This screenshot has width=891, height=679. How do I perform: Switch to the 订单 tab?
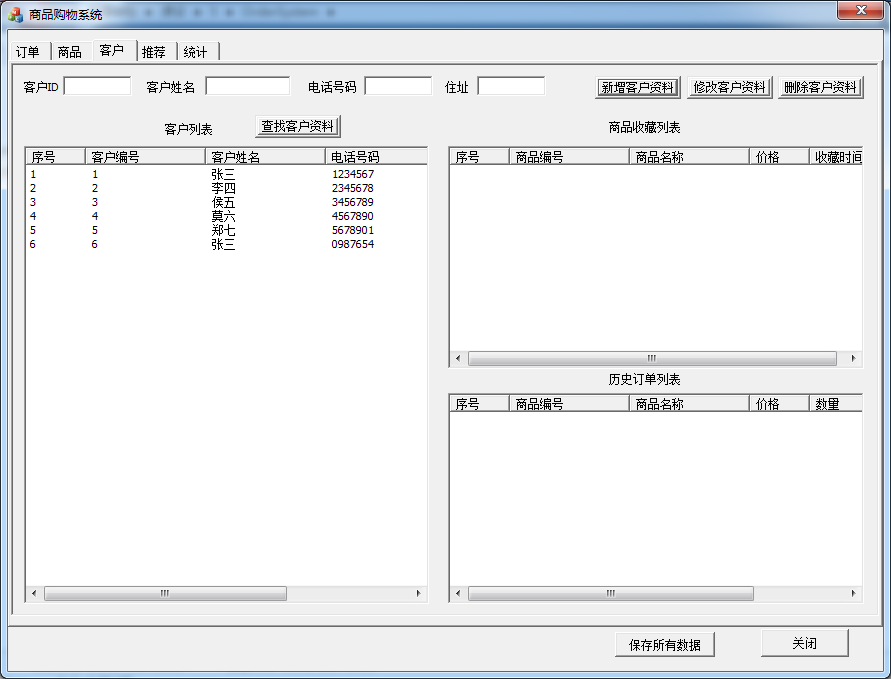tap(28, 52)
